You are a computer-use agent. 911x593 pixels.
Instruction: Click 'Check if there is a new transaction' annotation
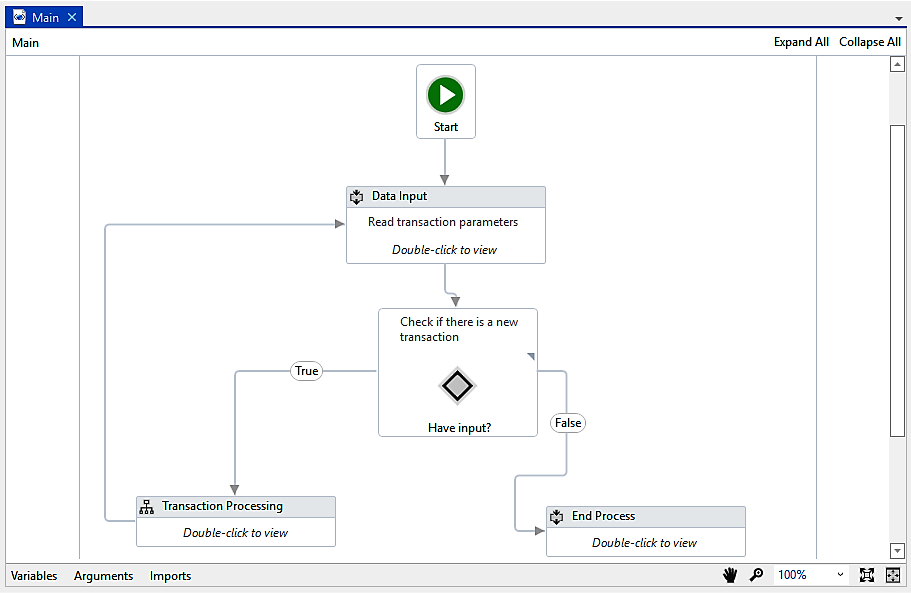point(459,329)
